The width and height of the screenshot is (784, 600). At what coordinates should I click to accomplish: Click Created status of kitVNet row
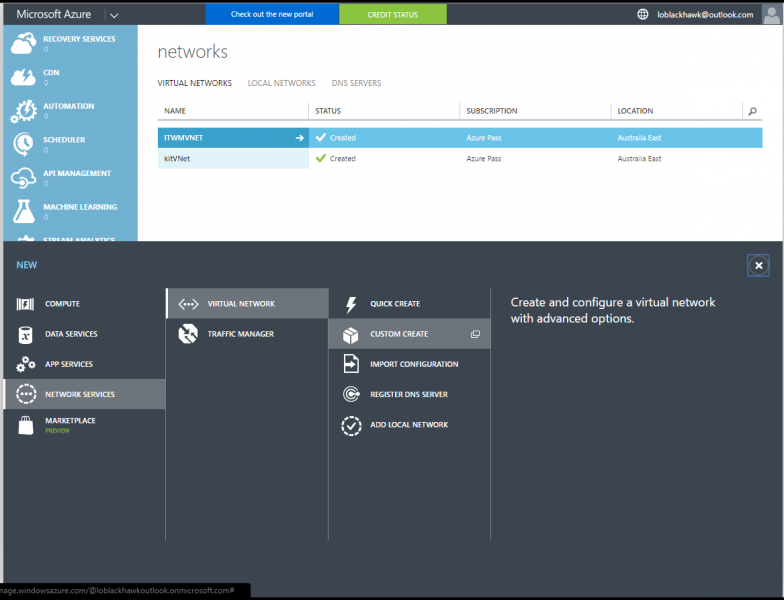[342, 158]
